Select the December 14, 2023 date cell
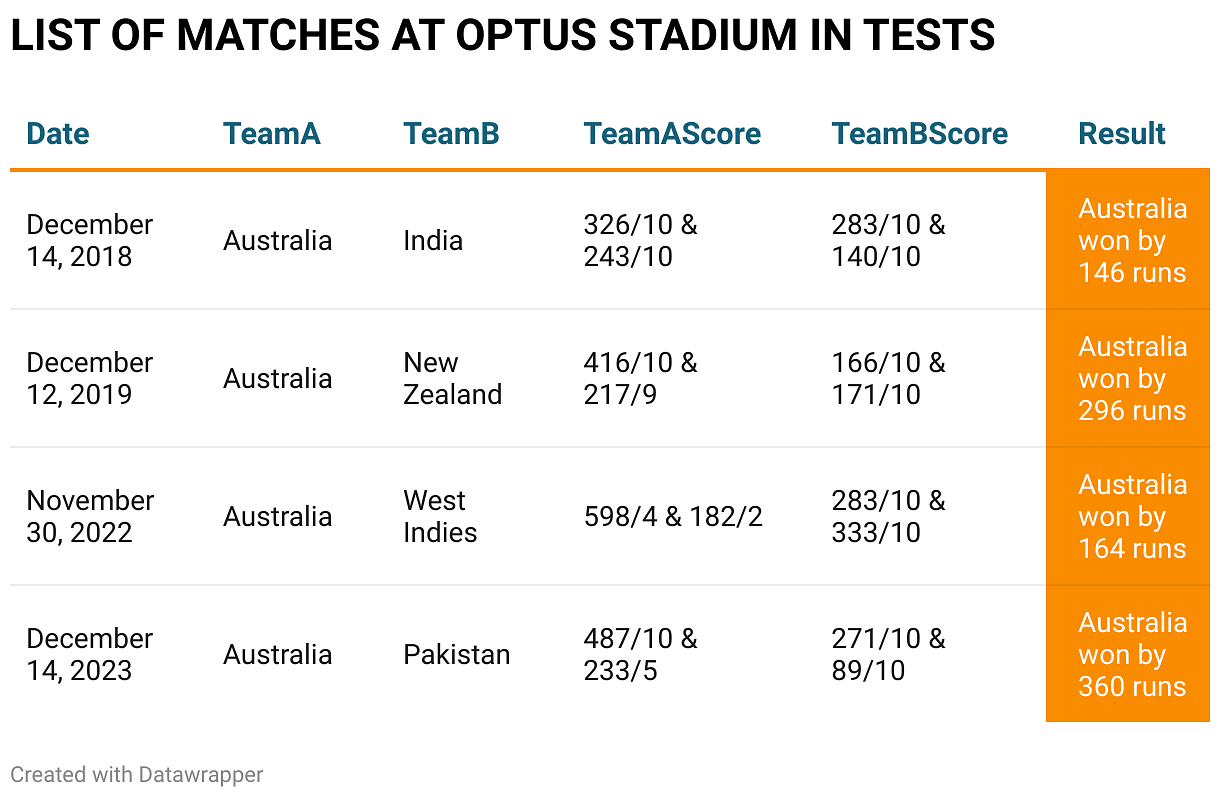1220x798 pixels. 89,655
